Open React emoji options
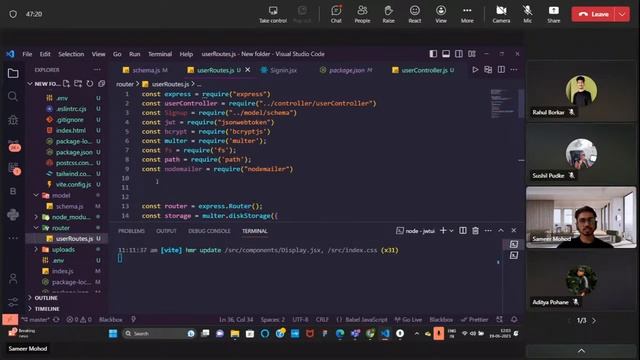This screenshot has width=640, height=360. (415, 14)
